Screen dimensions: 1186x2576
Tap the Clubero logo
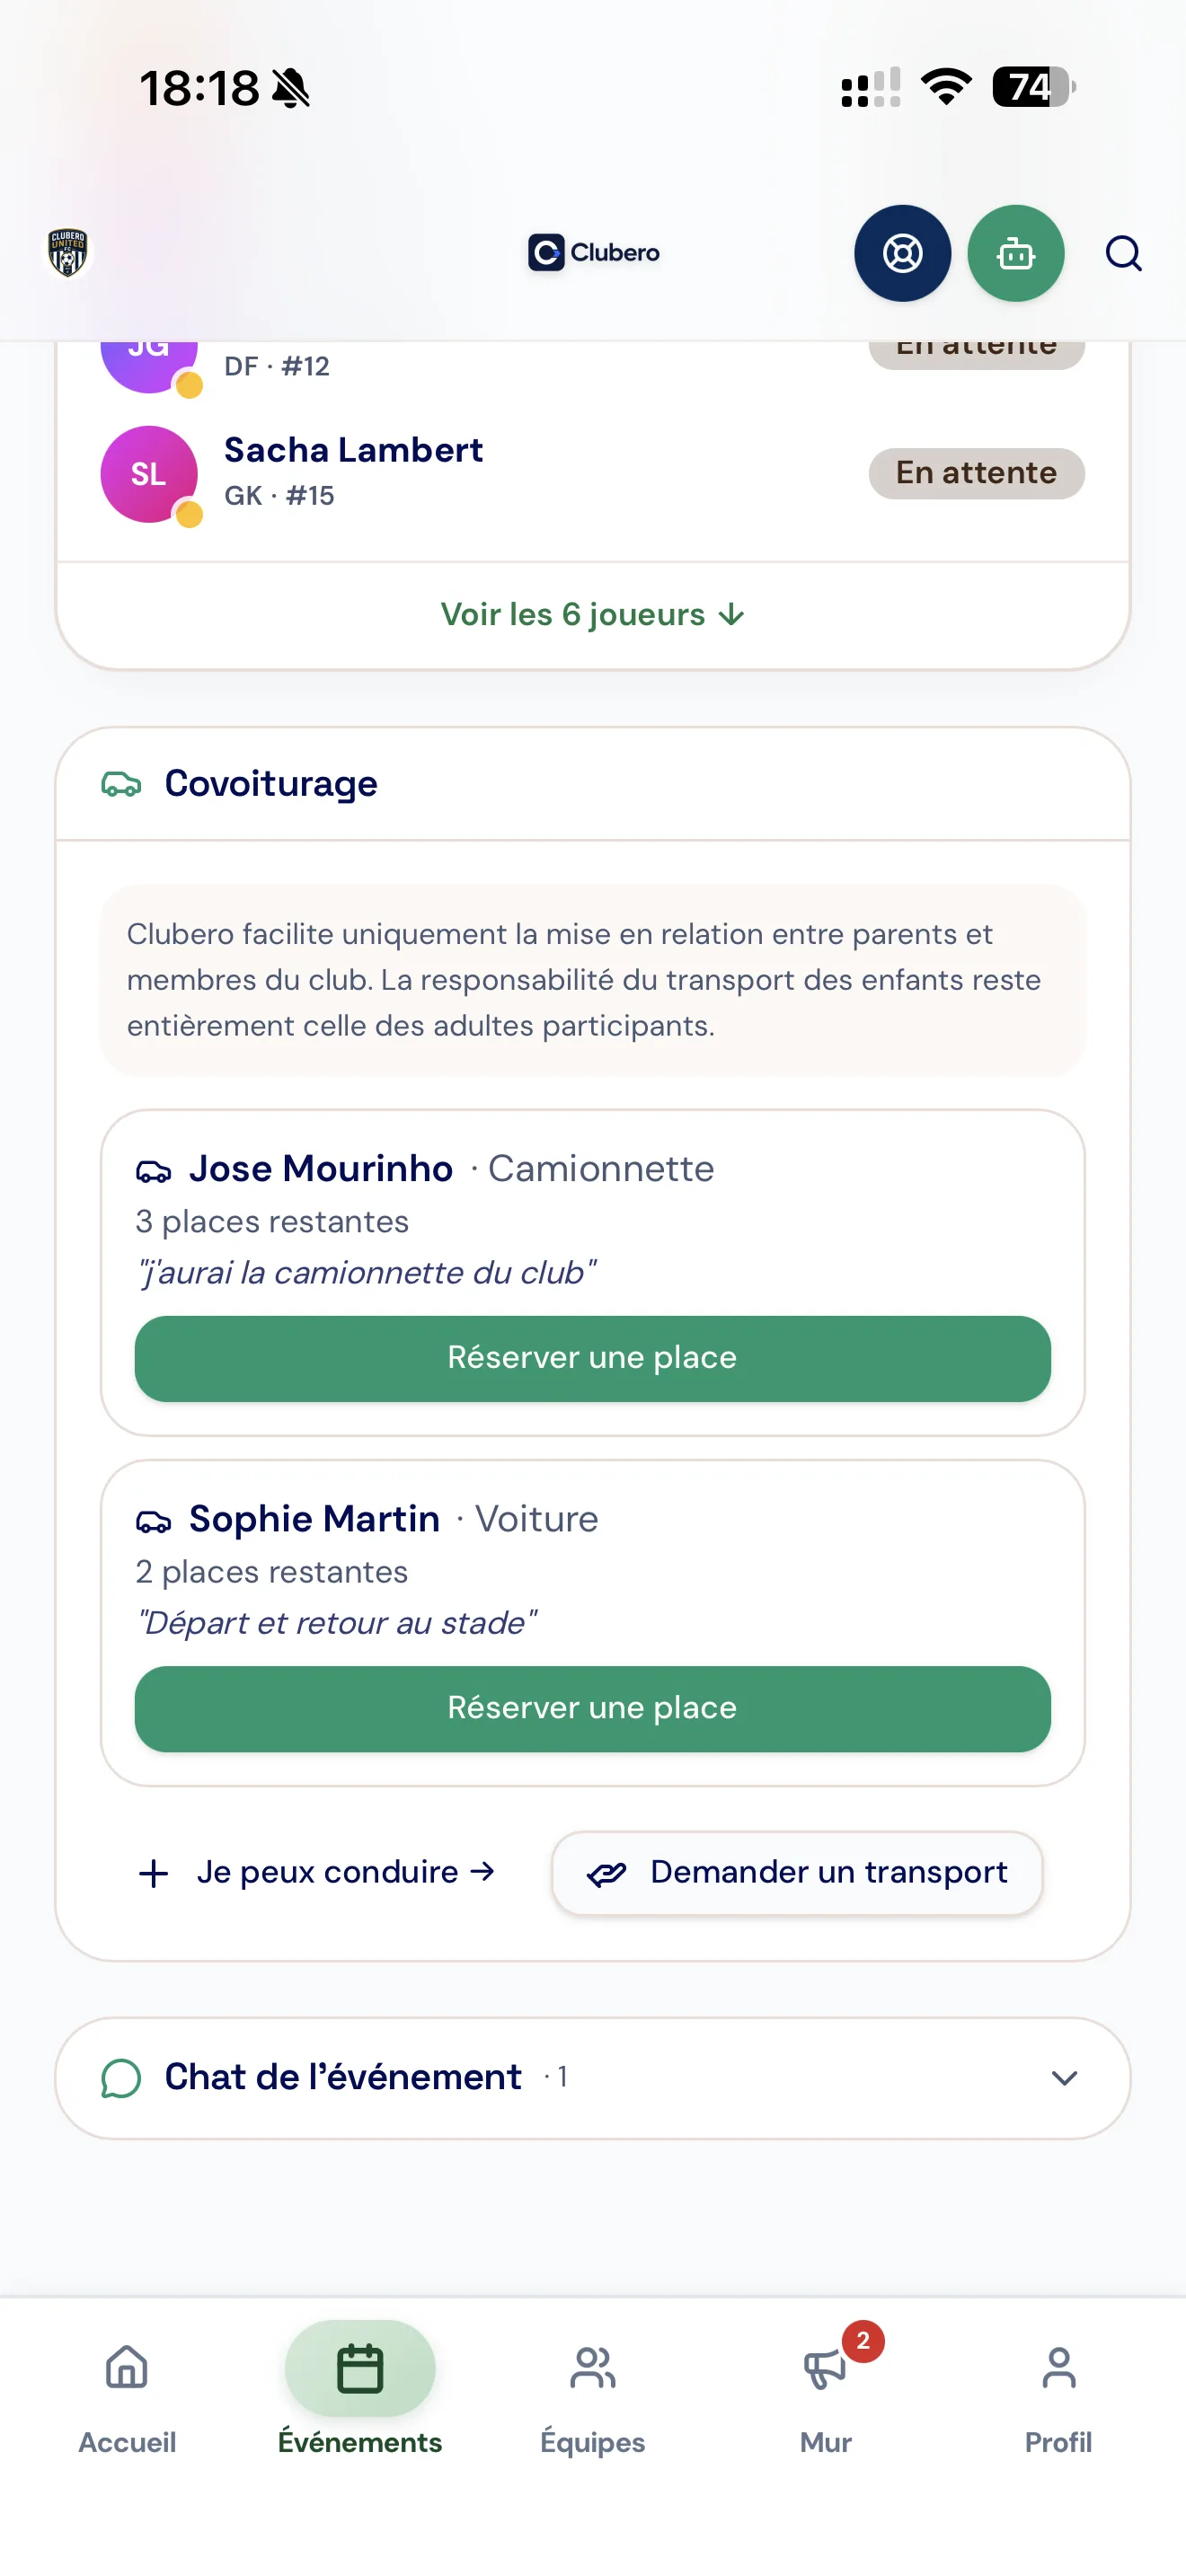tap(593, 252)
